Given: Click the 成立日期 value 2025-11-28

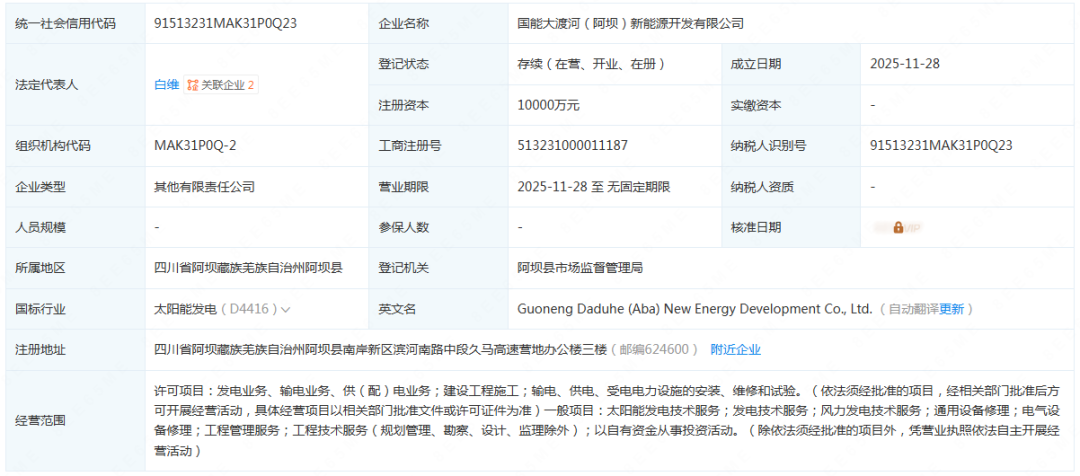Looking at the screenshot, I should 905,64.
